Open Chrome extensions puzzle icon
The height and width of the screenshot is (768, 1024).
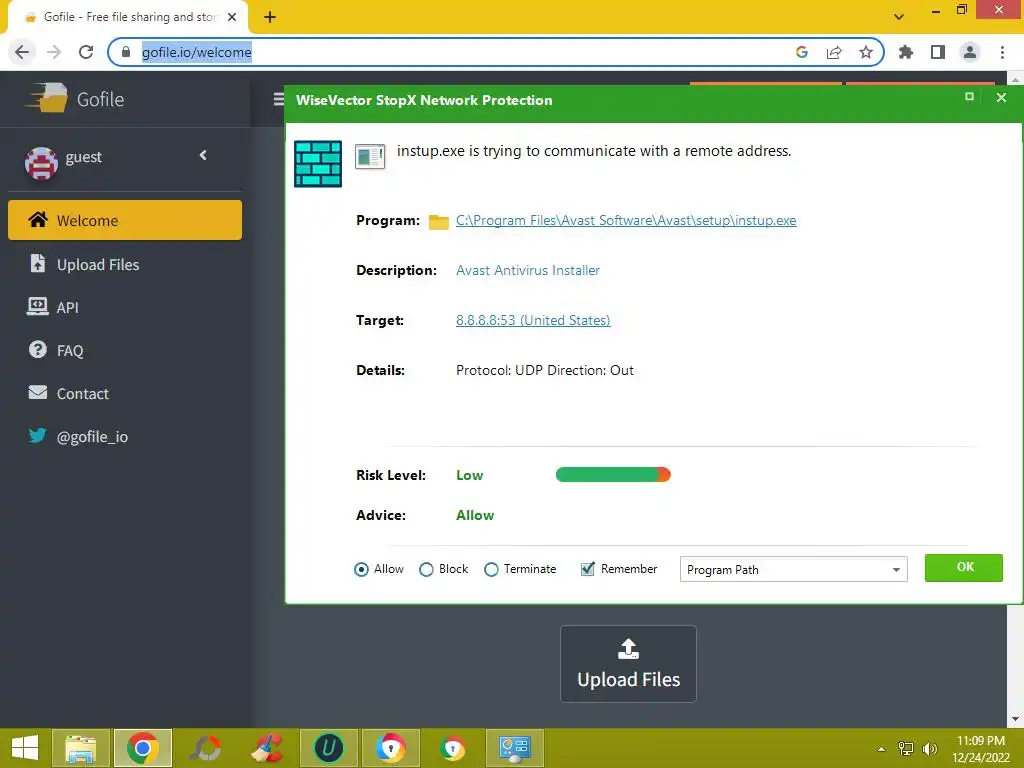pyautogui.click(x=906, y=52)
